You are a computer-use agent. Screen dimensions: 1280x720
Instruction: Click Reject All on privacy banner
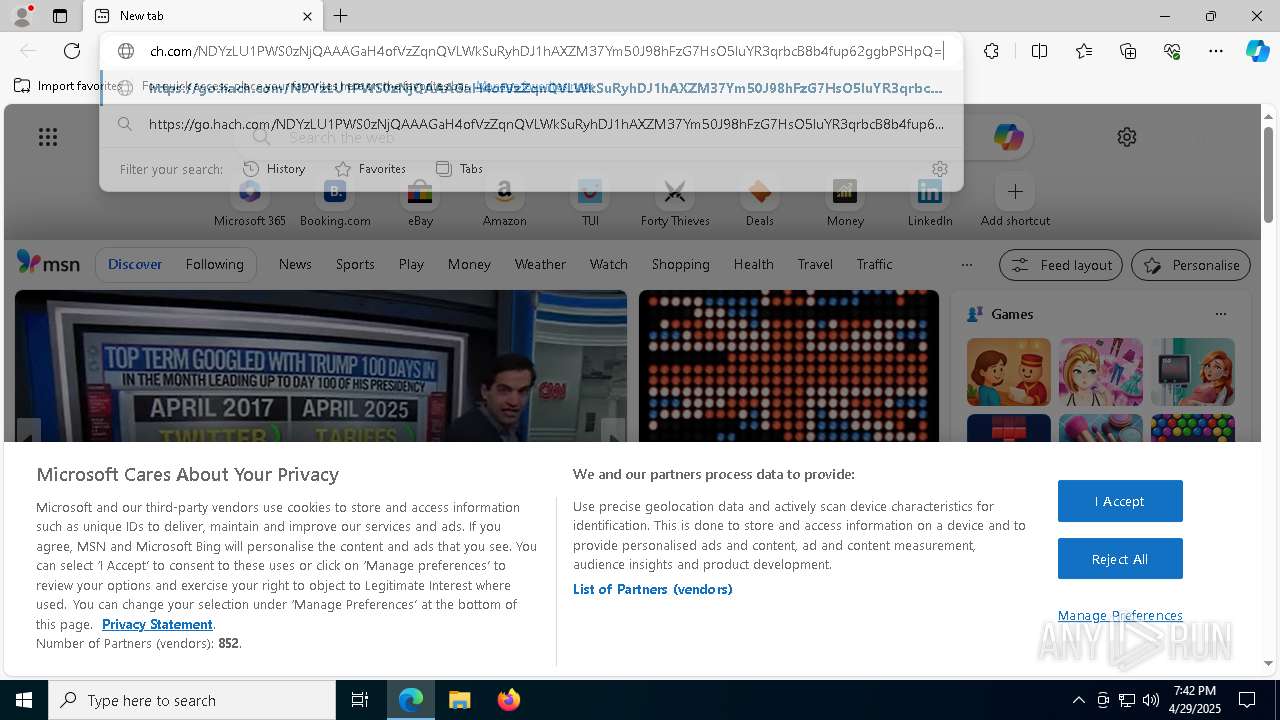(x=1120, y=559)
